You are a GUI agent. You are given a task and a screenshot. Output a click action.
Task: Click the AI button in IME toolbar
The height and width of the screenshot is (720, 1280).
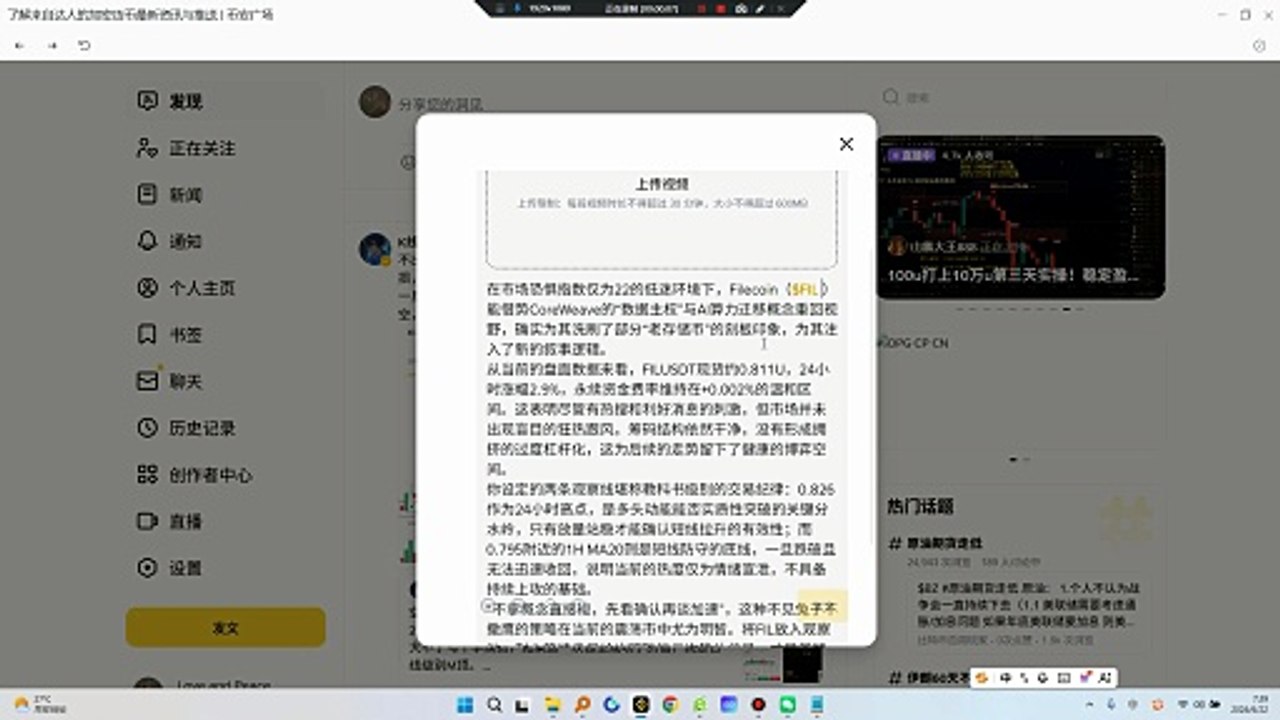1105,678
